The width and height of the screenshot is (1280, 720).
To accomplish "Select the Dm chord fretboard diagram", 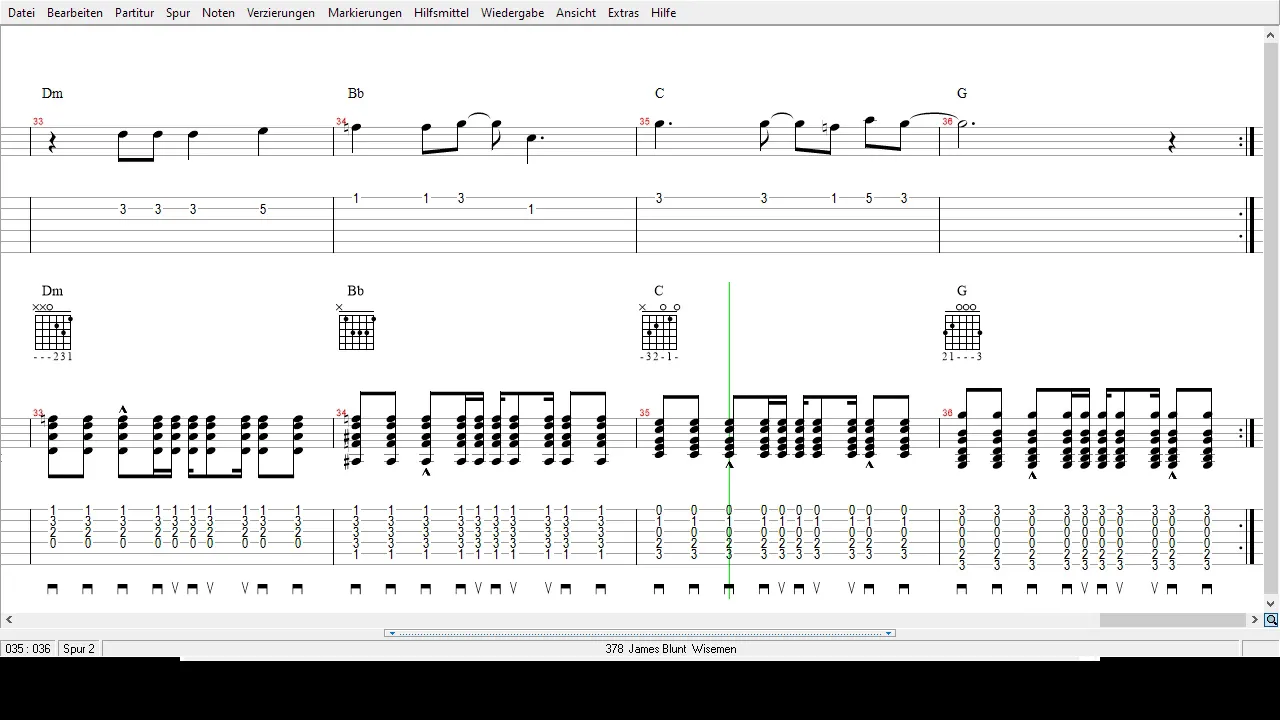I will [53, 329].
